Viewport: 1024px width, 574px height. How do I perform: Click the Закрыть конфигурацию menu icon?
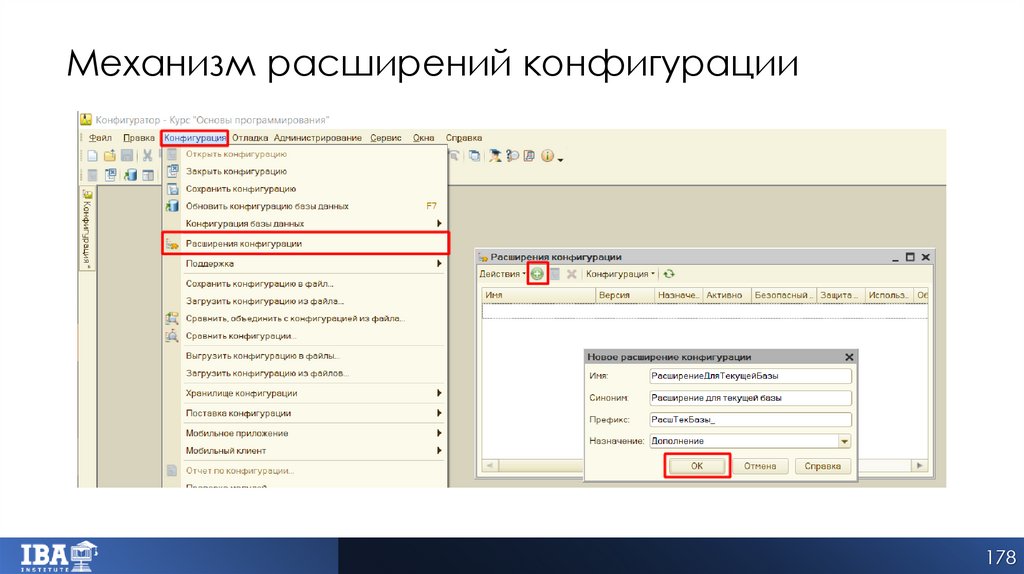172,171
